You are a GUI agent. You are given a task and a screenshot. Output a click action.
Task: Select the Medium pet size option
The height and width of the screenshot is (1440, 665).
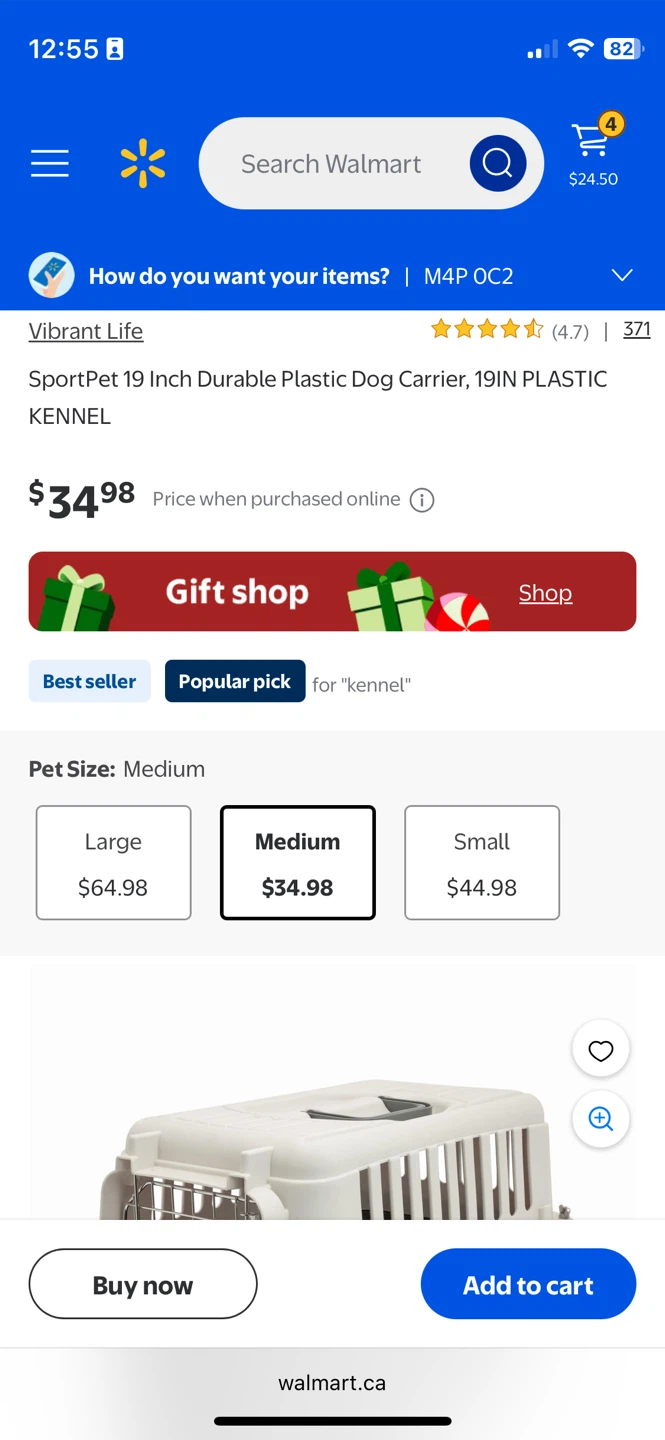[x=297, y=862]
